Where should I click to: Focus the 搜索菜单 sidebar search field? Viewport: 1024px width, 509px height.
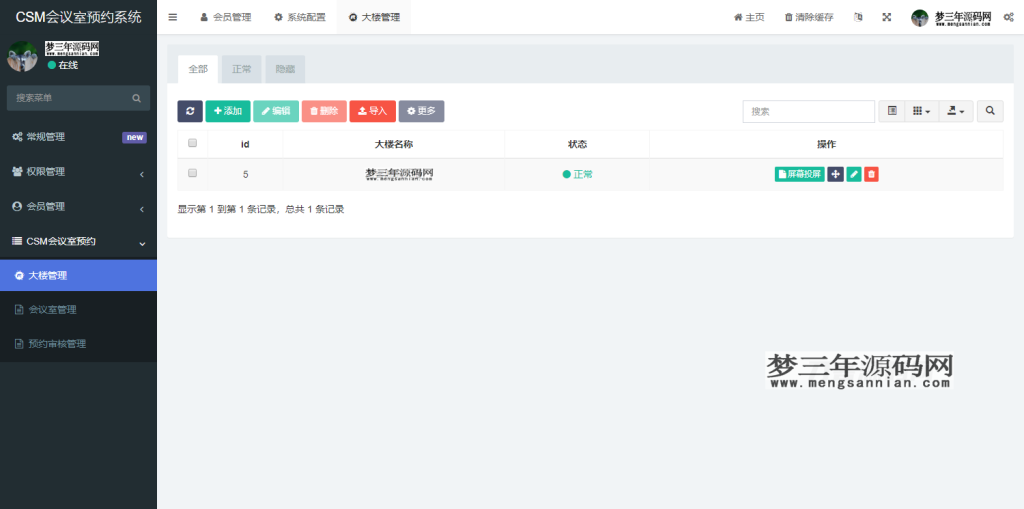69,98
